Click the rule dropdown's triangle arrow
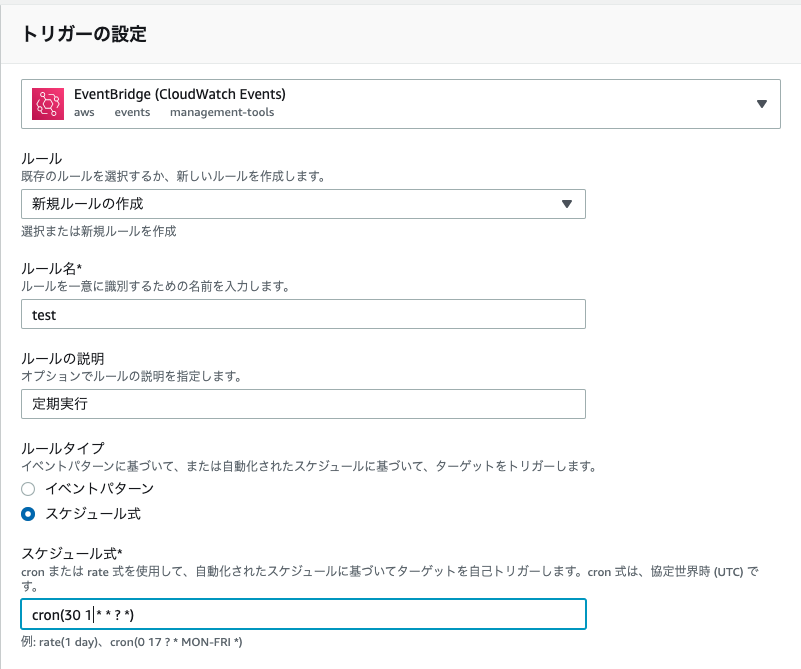Image resolution: width=801 pixels, height=669 pixels. 567,204
